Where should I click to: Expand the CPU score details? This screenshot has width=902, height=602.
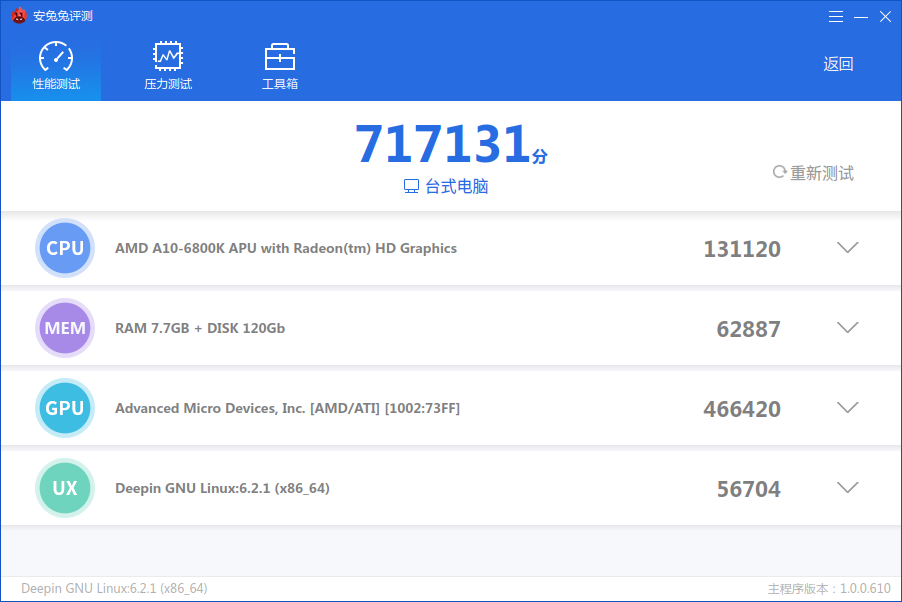[847, 247]
